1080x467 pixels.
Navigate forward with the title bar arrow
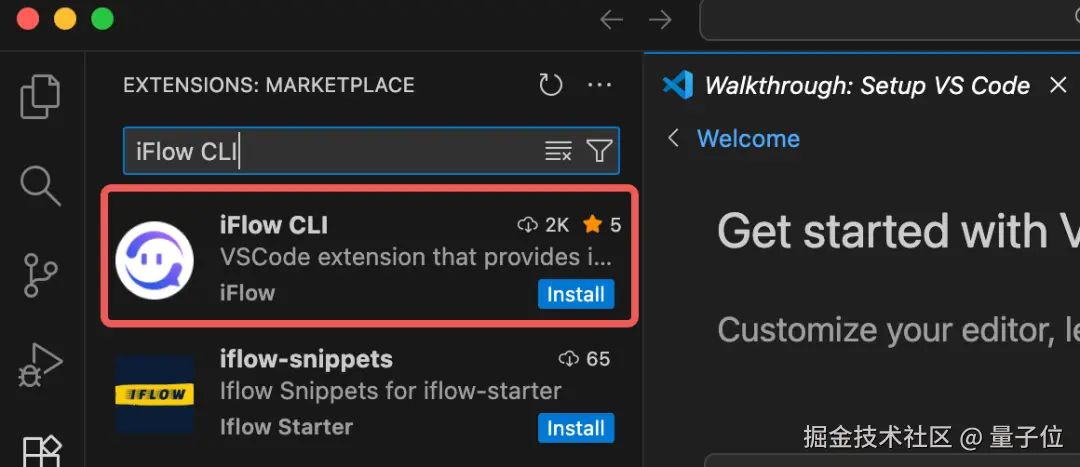(660, 19)
